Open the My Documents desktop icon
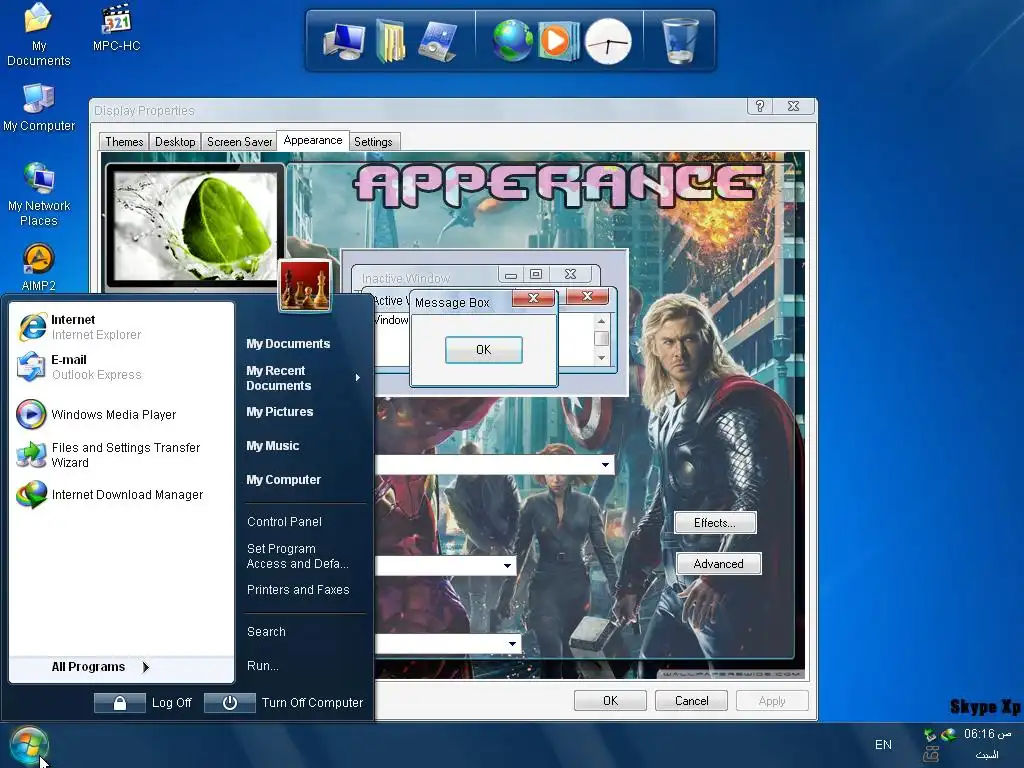 pyautogui.click(x=39, y=34)
